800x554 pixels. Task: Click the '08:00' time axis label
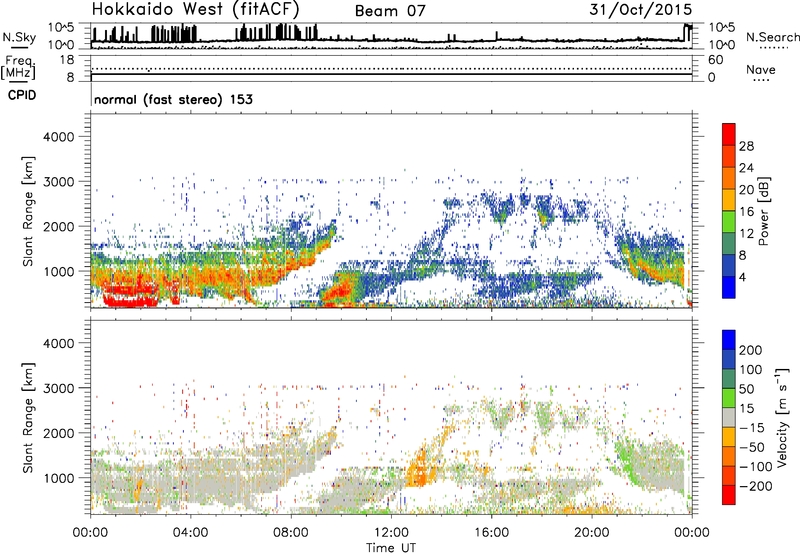291,533
